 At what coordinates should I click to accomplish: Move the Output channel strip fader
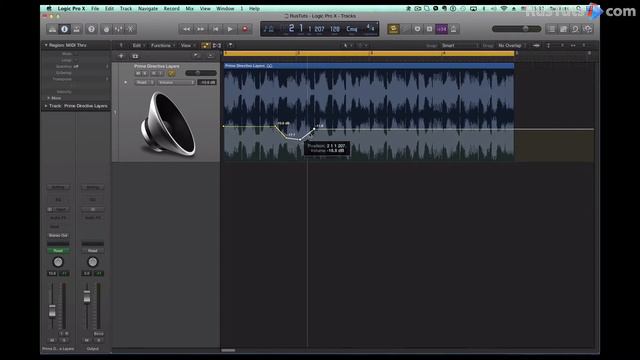87,297
